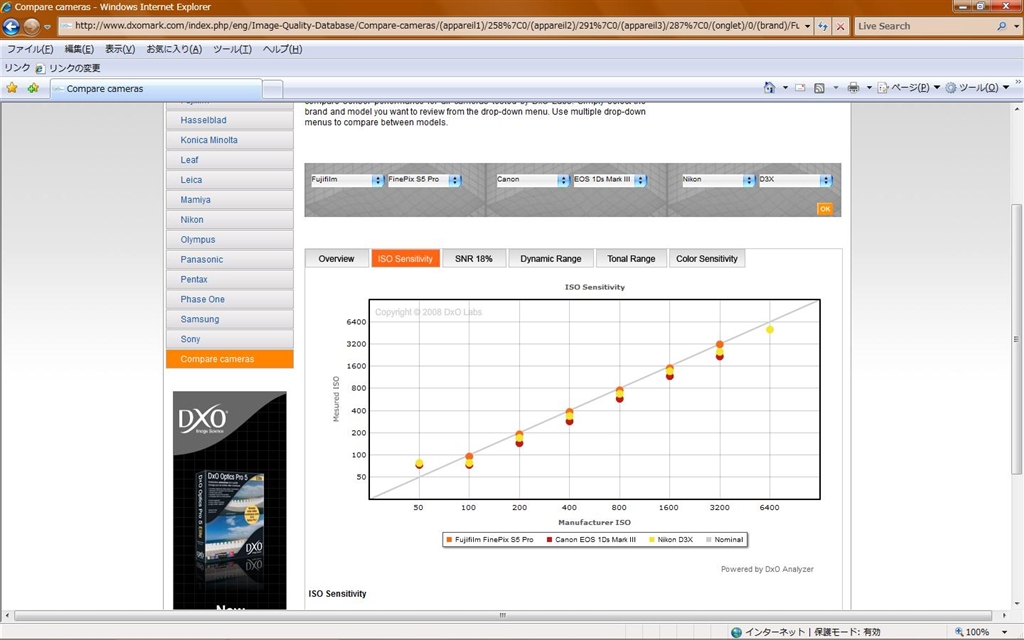Switch to the Color Sensitivity tab
The image size is (1024, 640).
[x=707, y=259]
